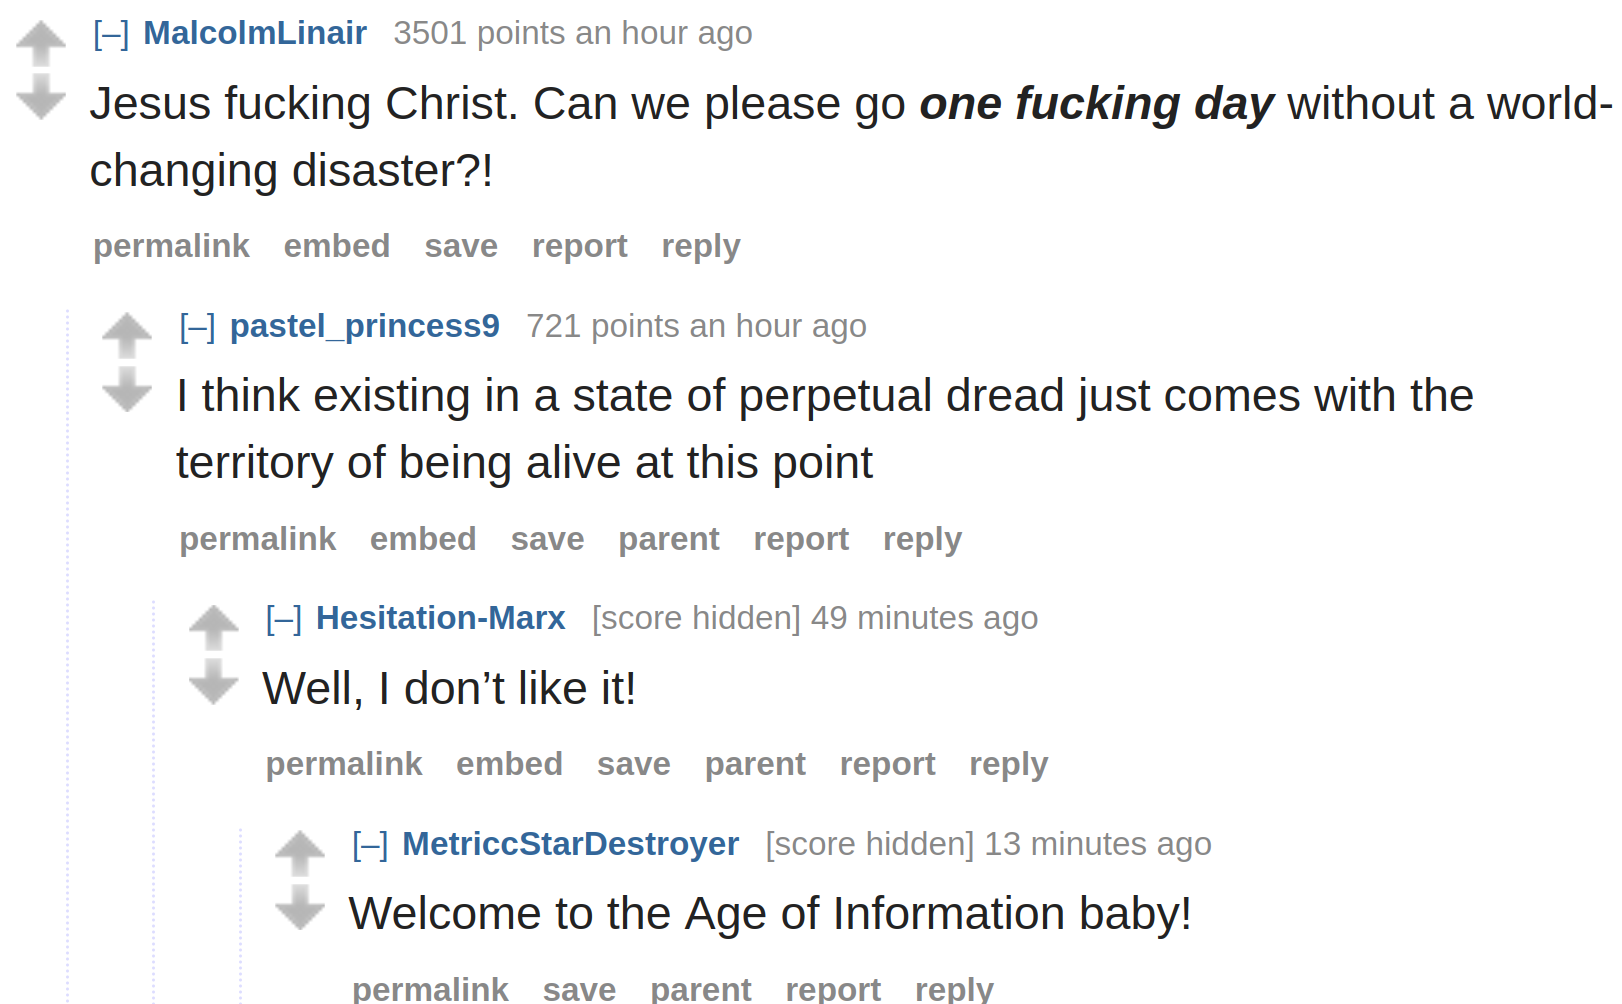Screen dimensions: 1622x1004
Task: Downvote pastel_princess9's comment
Action: point(127,390)
